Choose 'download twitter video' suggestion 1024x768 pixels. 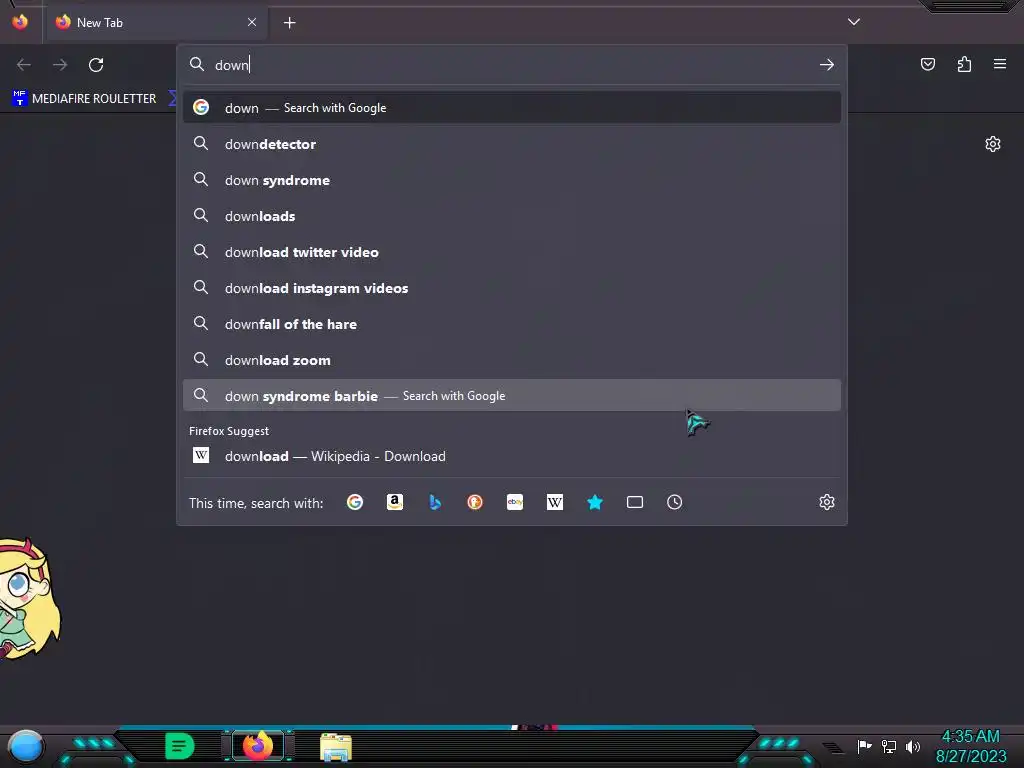512,251
